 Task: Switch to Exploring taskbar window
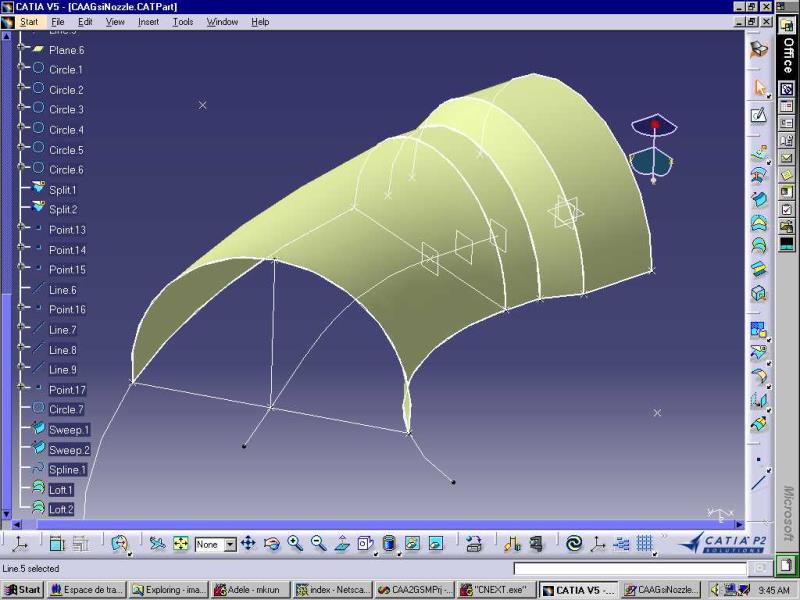click(x=168, y=590)
